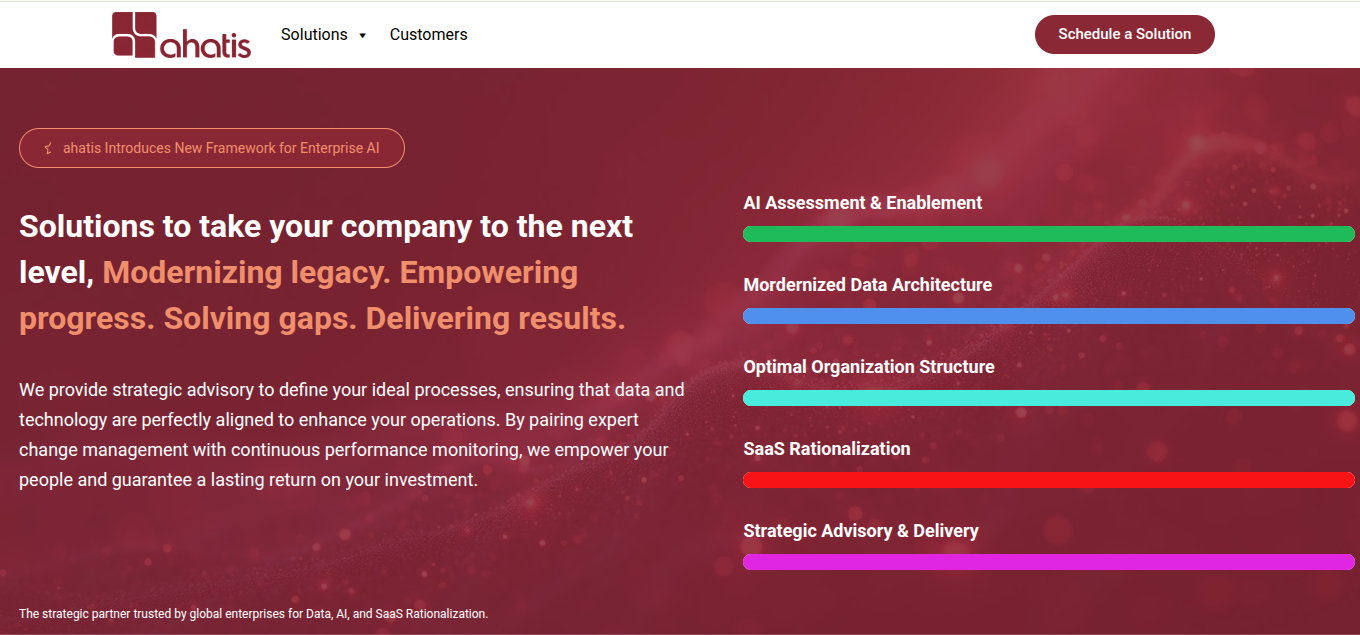Select AI Assessment & Enablement heading

click(x=862, y=203)
